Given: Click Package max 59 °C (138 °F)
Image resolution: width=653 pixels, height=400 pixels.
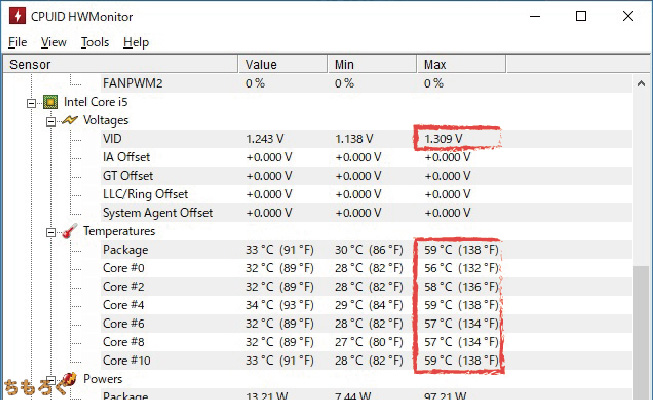Looking at the screenshot, I should tap(461, 250).
